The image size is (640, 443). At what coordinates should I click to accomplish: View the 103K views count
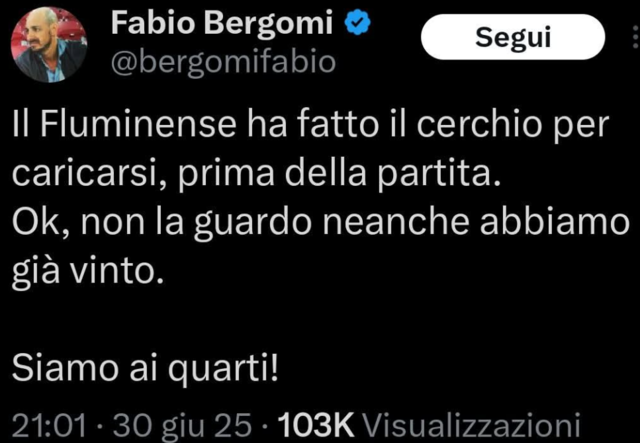click(x=316, y=425)
